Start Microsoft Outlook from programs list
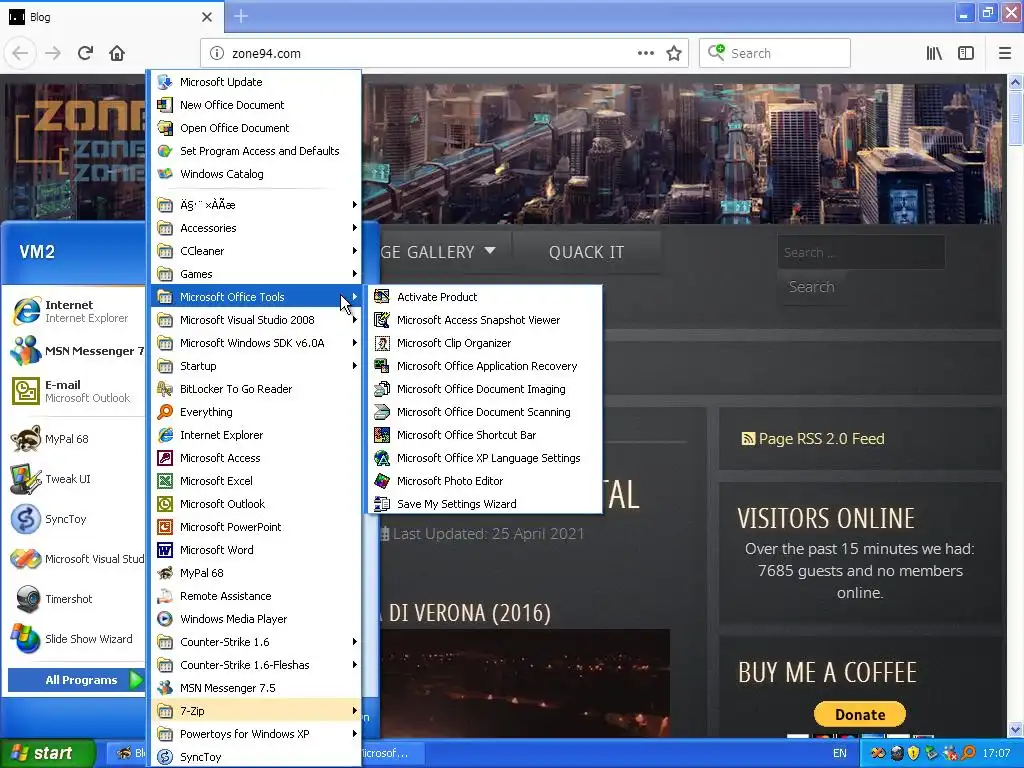The image size is (1024, 768). tap(256, 504)
